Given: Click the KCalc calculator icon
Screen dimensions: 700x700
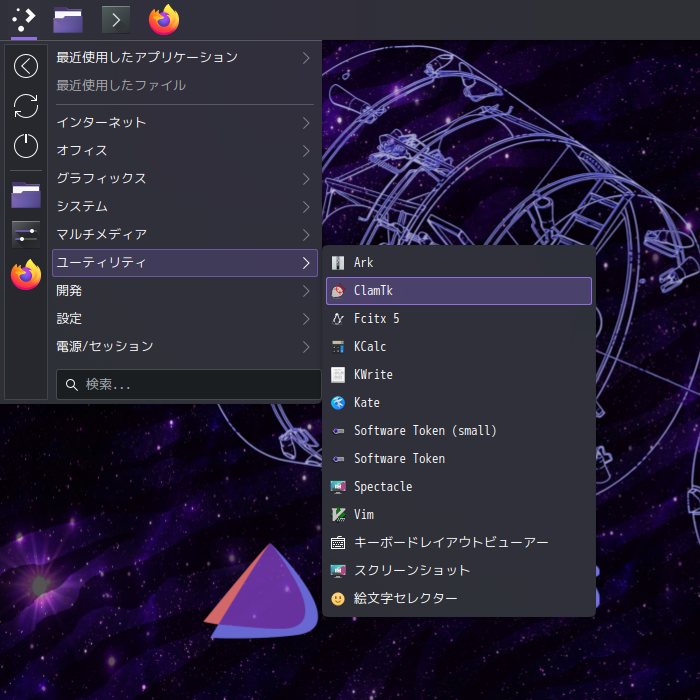Looking at the screenshot, I should (338, 347).
